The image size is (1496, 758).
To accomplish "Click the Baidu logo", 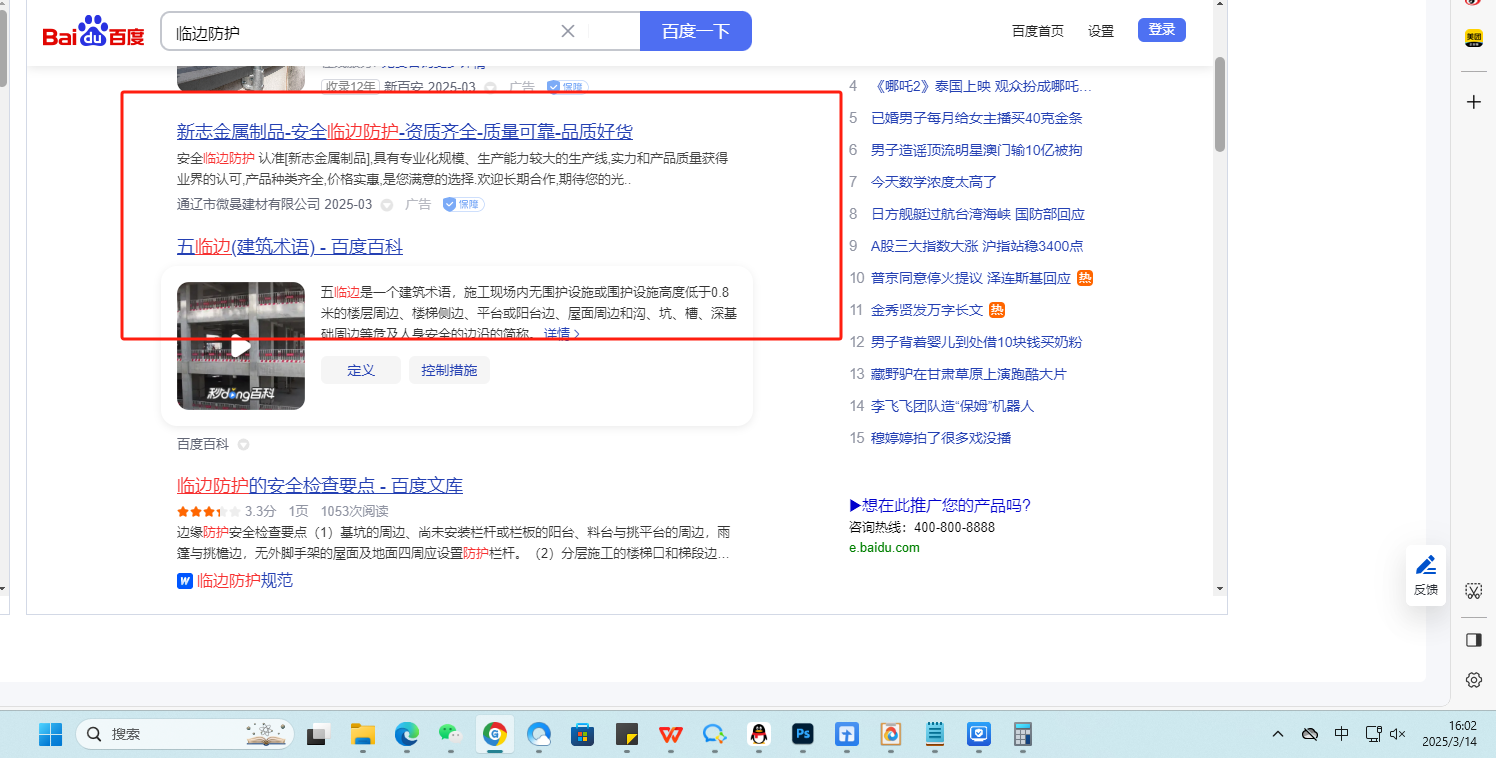I will click(x=93, y=32).
